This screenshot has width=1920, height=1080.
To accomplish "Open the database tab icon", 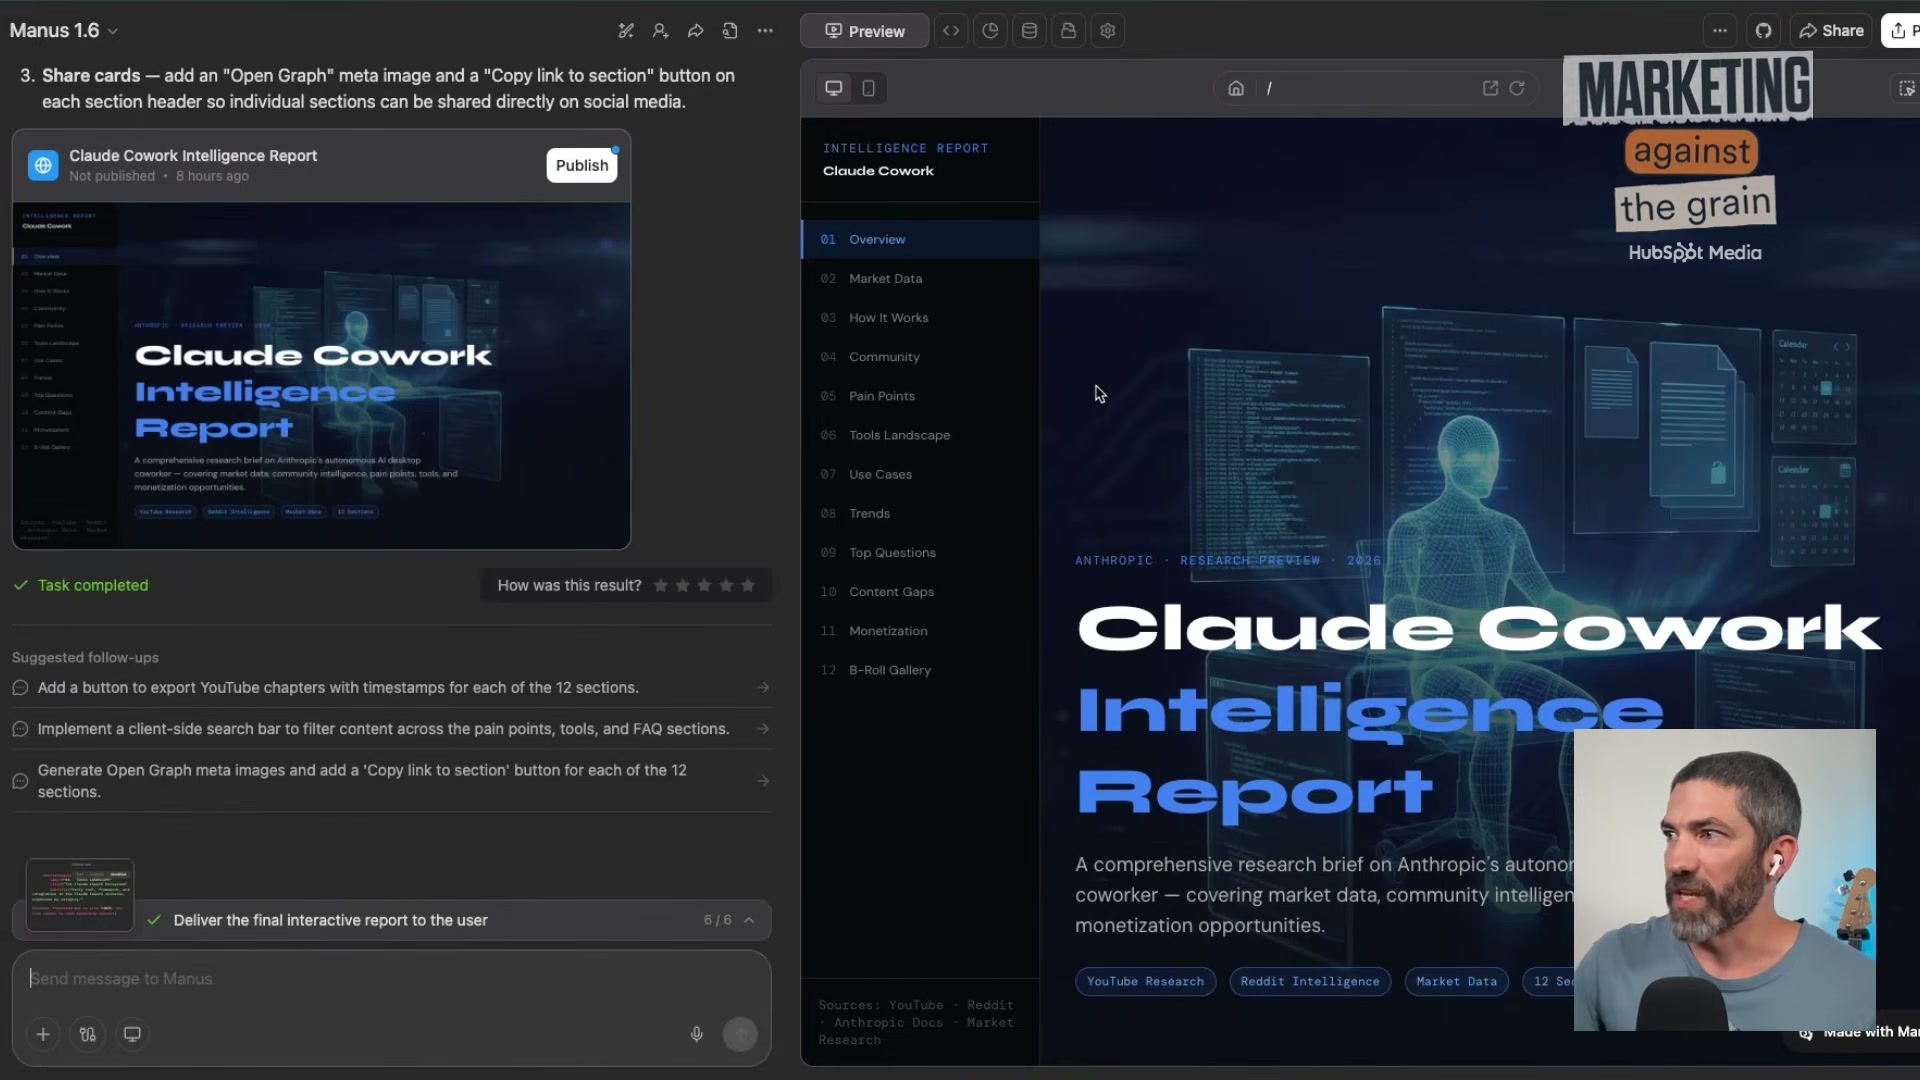I will tap(1029, 31).
